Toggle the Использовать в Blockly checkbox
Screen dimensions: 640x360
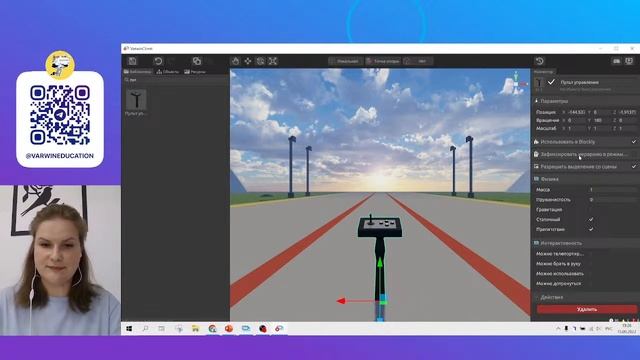click(x=633, y=142)
